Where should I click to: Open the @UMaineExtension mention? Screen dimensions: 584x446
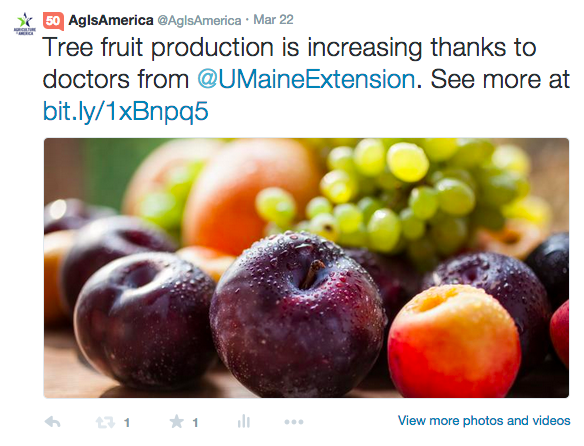point(306,79)
